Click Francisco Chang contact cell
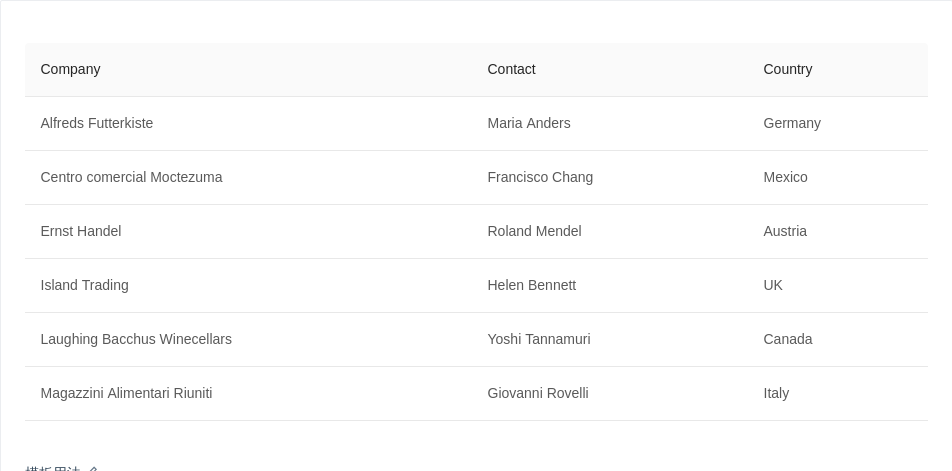This screenshot has width=952, height=471. pos(540,177)
